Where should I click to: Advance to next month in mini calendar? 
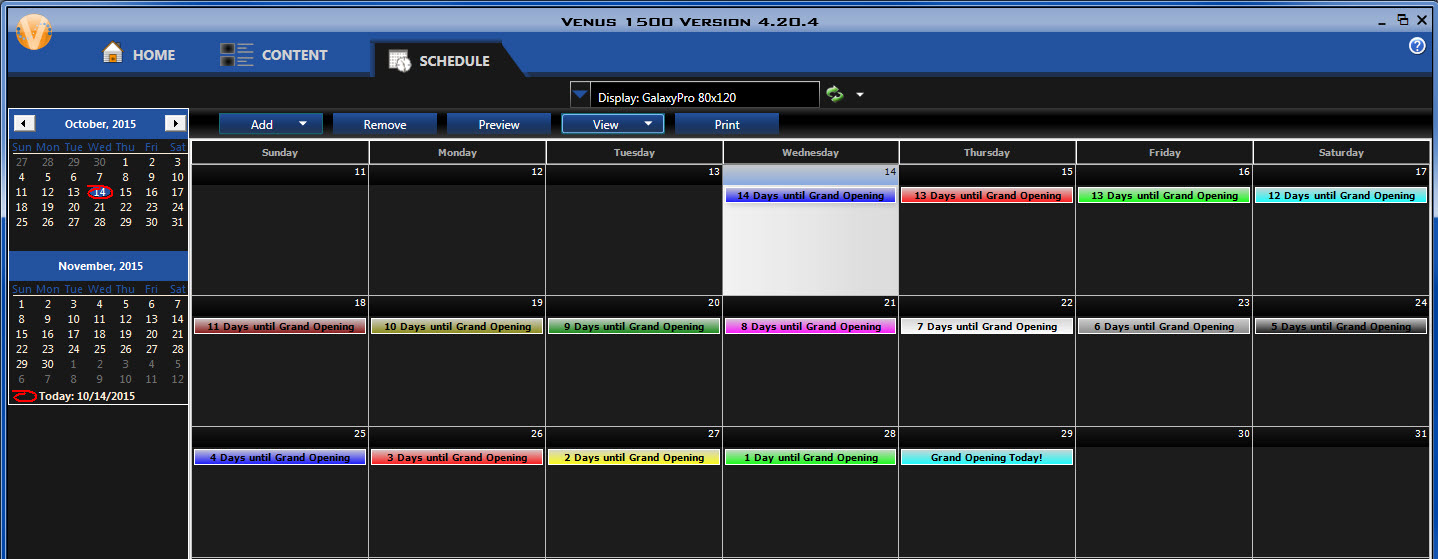pos(175,123)
